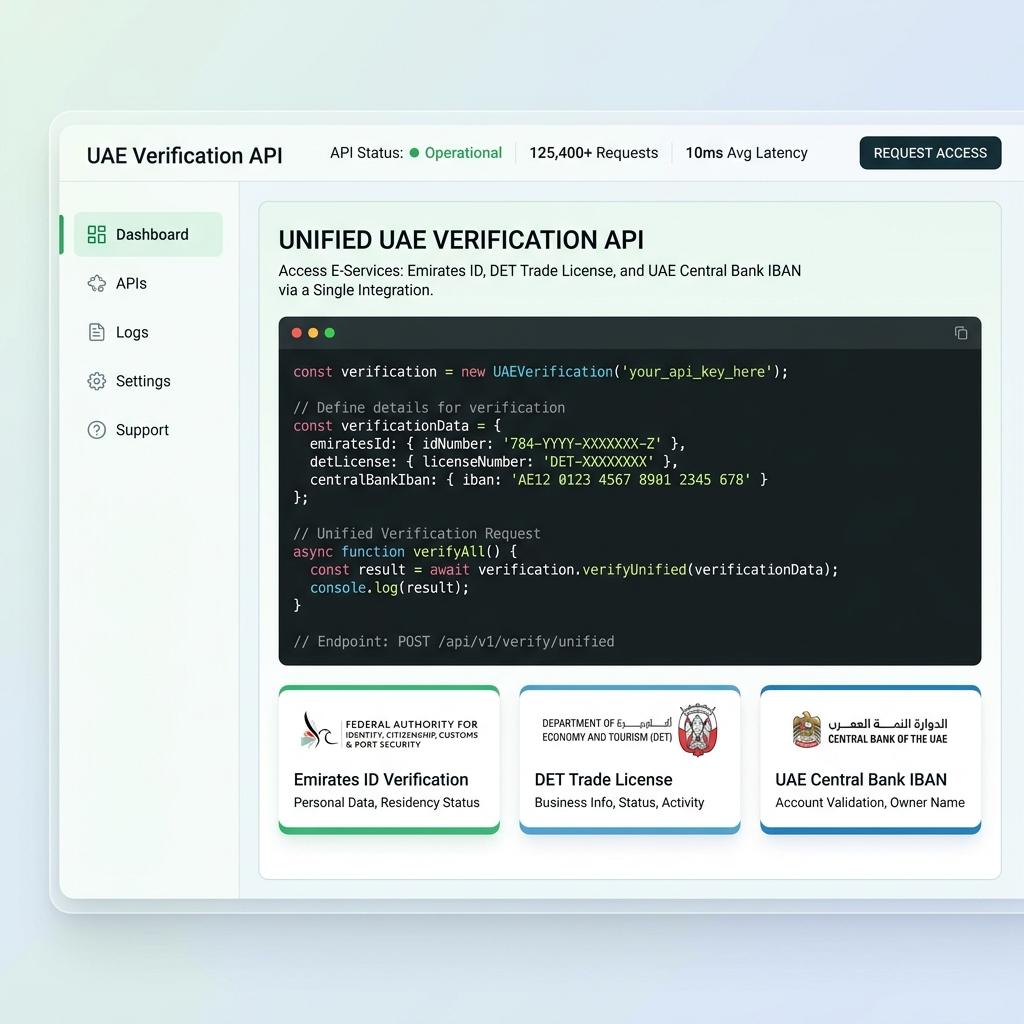Click the green window dot in code block
This screenshot has height=1024, width=1024.
[330, 333]
